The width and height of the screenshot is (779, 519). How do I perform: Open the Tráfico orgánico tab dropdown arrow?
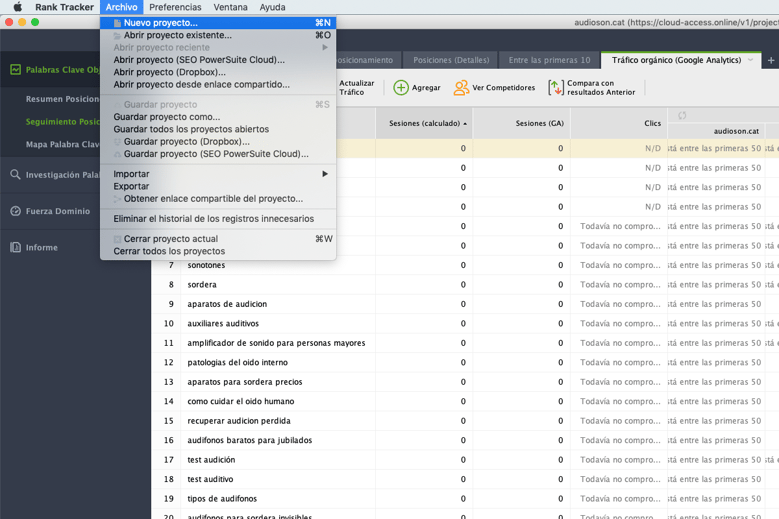point(750,60)
